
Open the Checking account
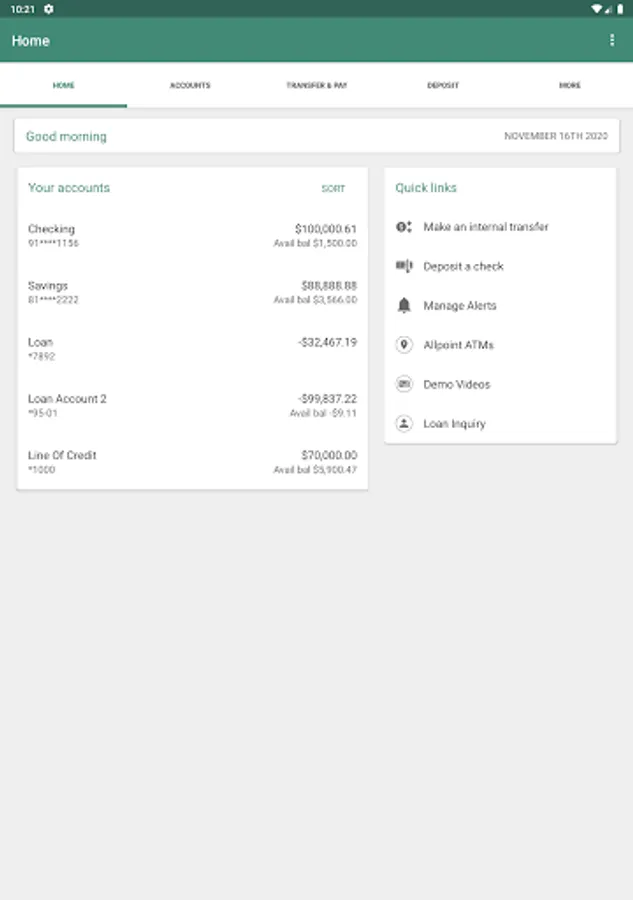pos(192,235)
